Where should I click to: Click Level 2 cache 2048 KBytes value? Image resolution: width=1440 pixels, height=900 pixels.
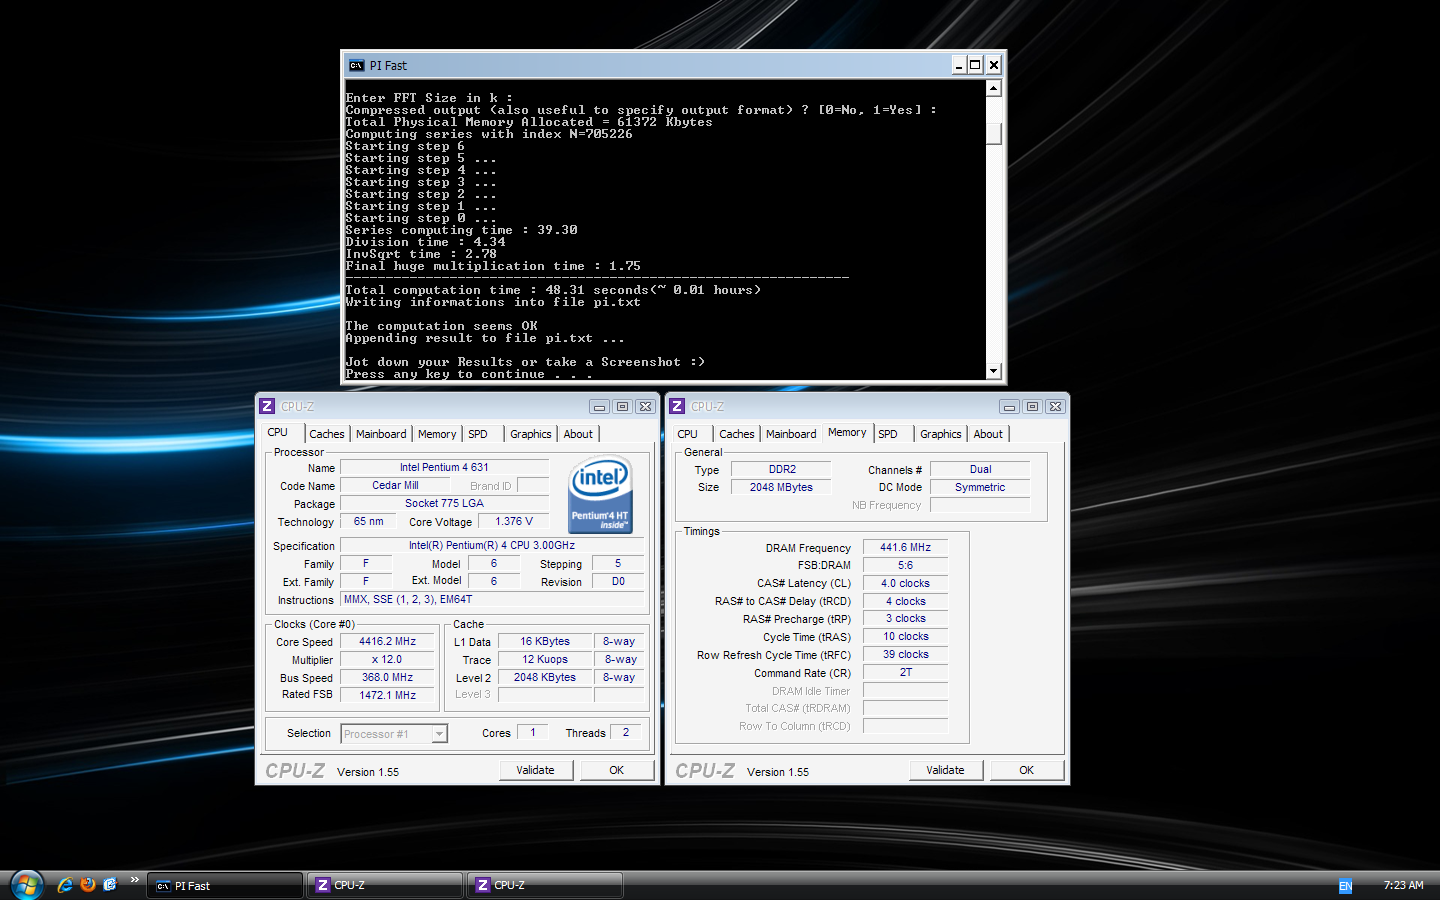pos(545,678)
